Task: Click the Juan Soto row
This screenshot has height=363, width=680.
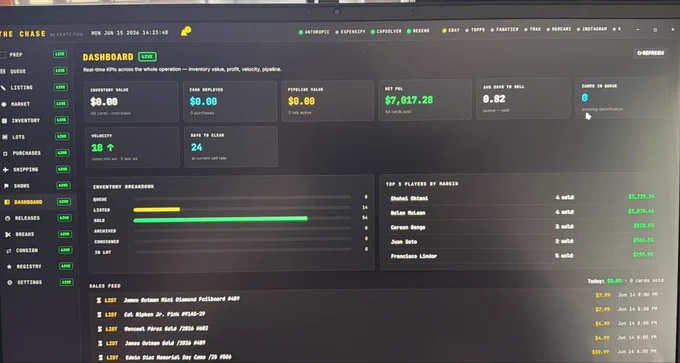Action: coord(523,241)
